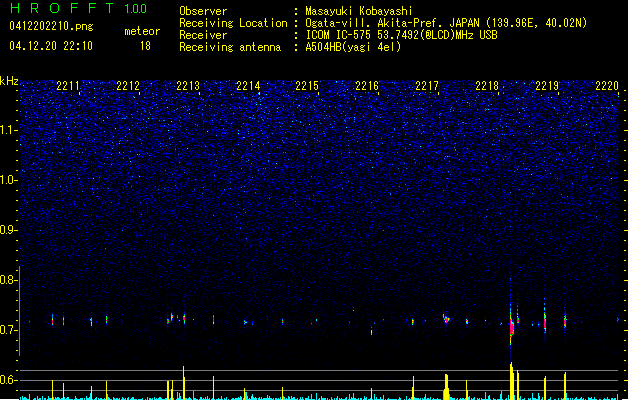Click time marker 2211
629x400 pixels.
point(68,86)
